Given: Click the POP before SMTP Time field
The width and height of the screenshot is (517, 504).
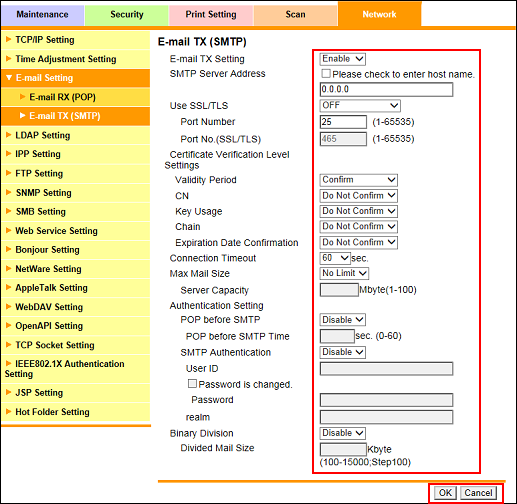Looking at the screenshot, I should (337, 336).
